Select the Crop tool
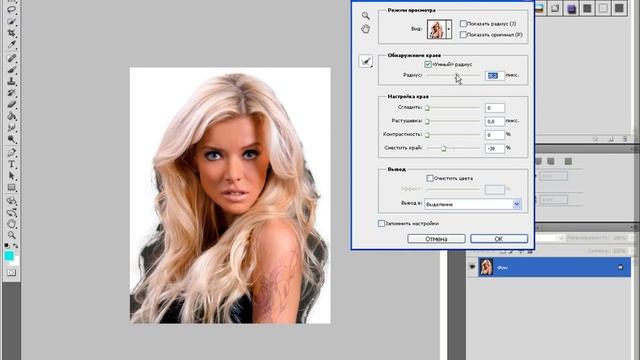 point(11,33)
